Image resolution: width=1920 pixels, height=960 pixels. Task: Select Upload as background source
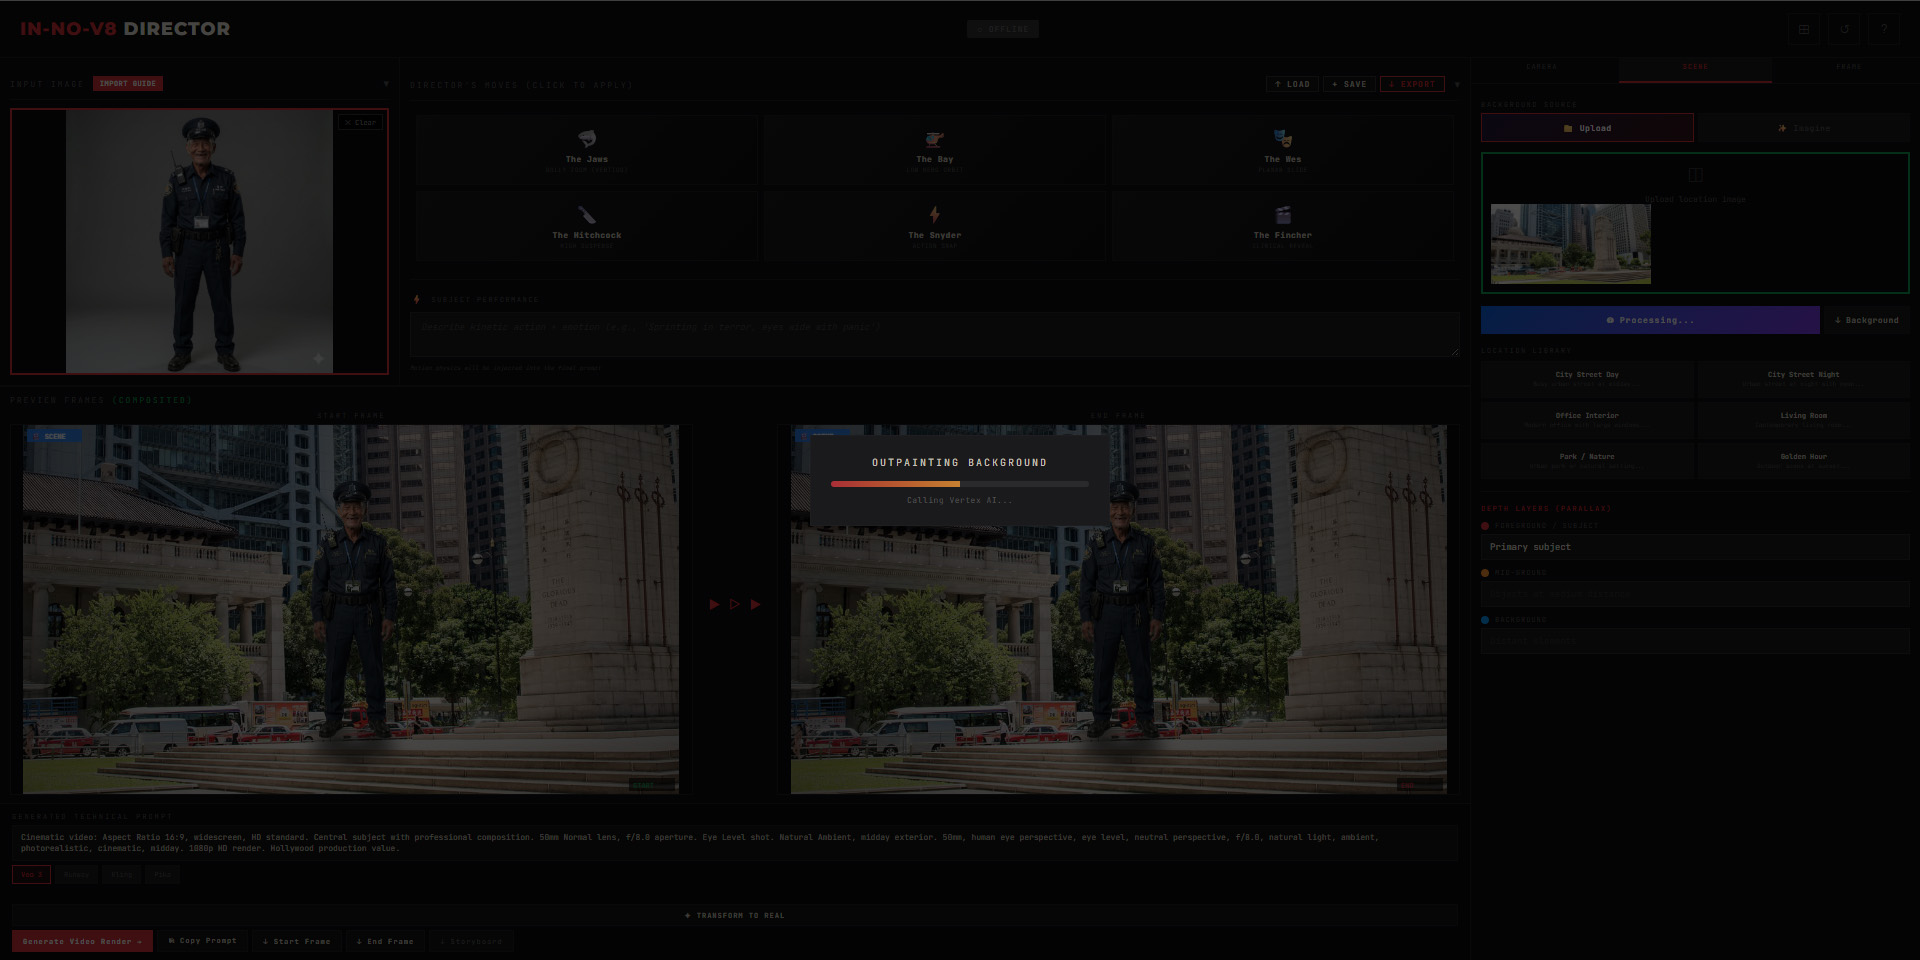[1587, 128]
